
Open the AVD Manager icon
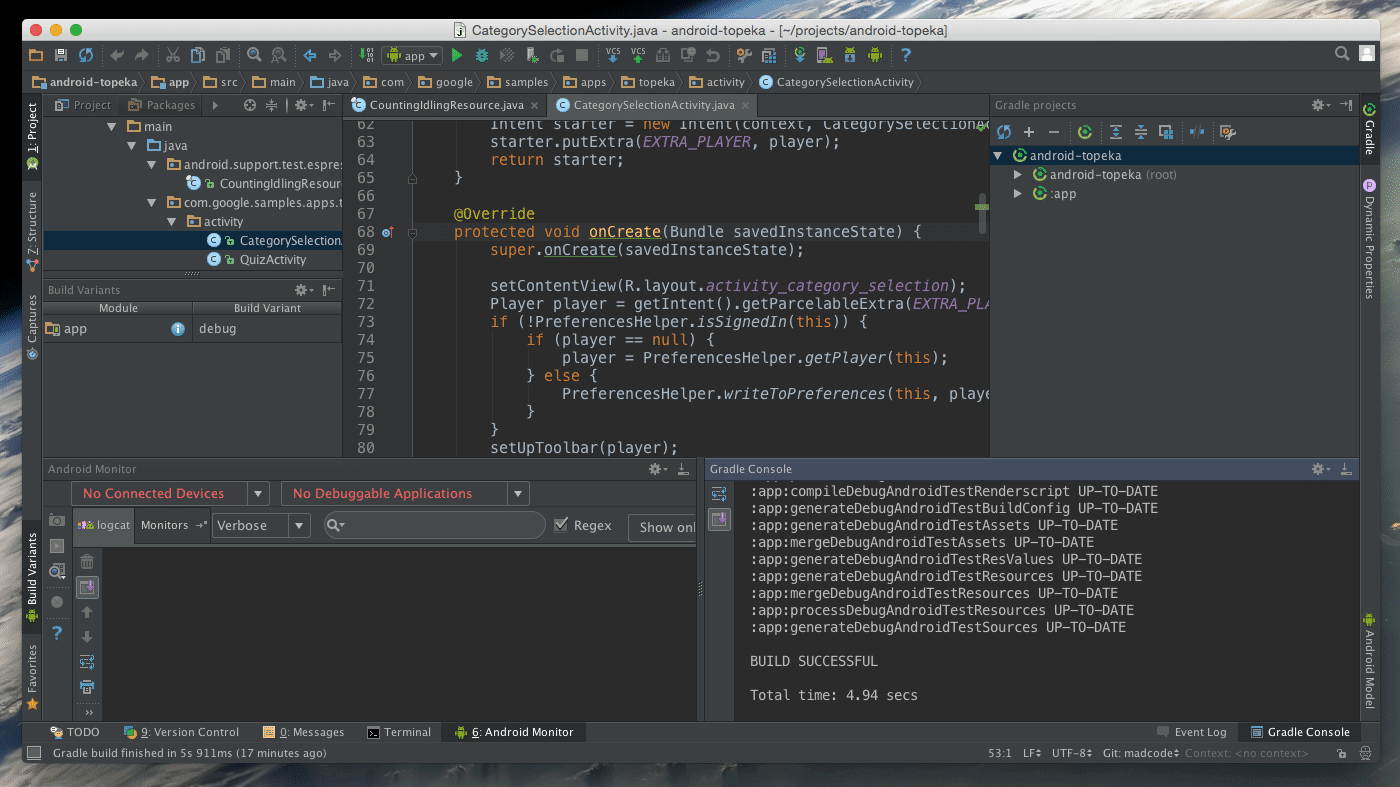824,56
